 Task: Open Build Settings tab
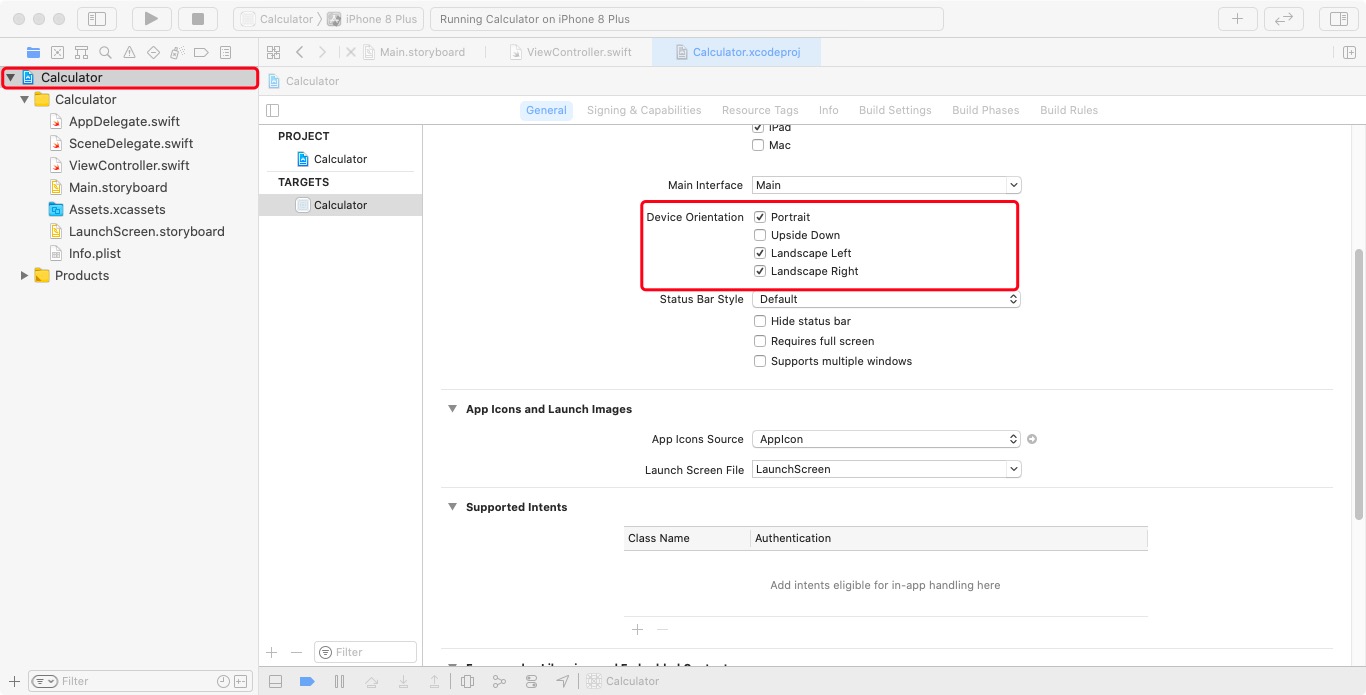[x=895, y=110]
